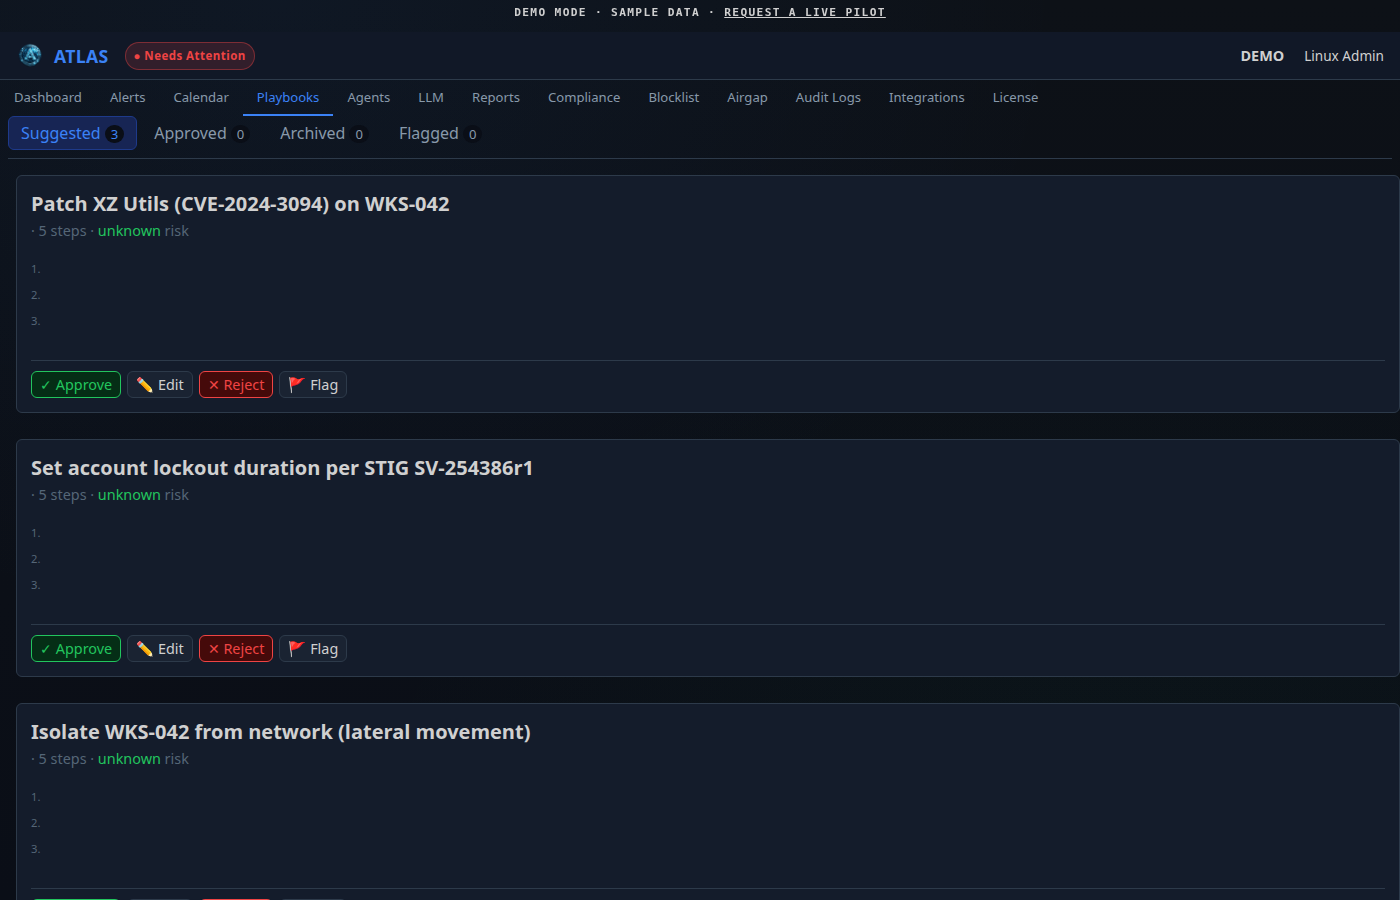Go to the License tab

1015,97
